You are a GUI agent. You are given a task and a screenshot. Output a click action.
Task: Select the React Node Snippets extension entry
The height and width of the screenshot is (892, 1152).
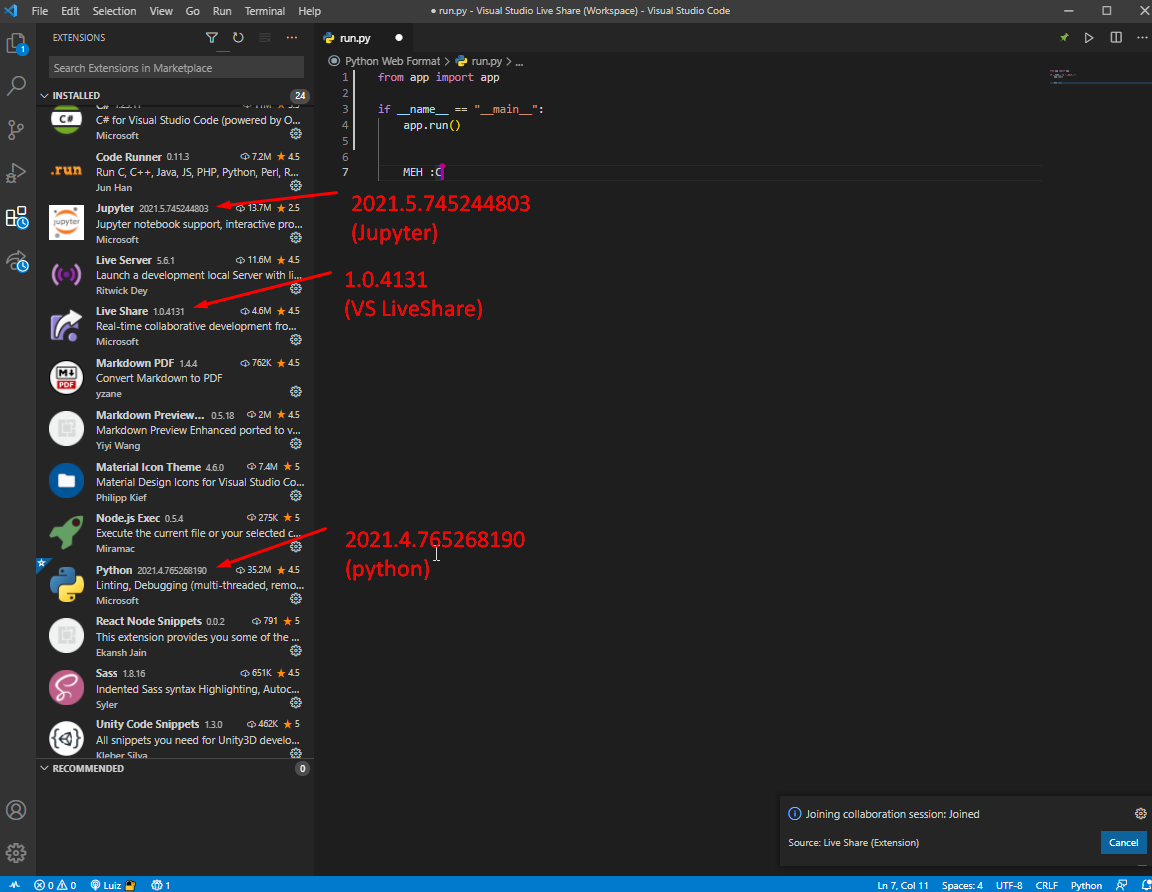click(175, 636)
